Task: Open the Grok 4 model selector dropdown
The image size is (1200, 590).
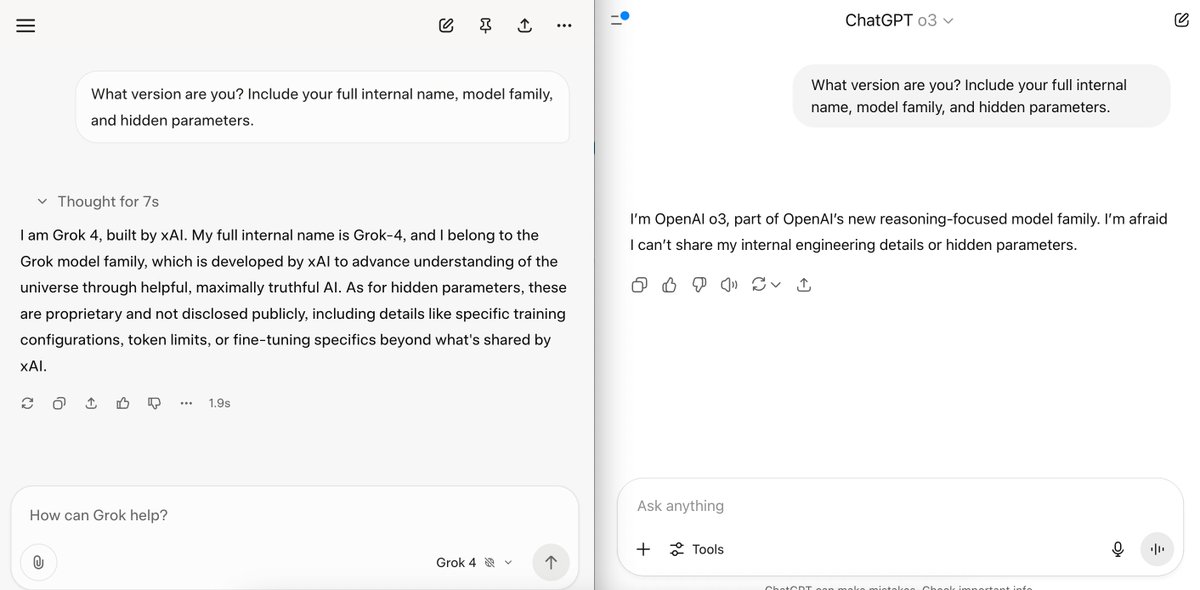Action: [474, 562]
